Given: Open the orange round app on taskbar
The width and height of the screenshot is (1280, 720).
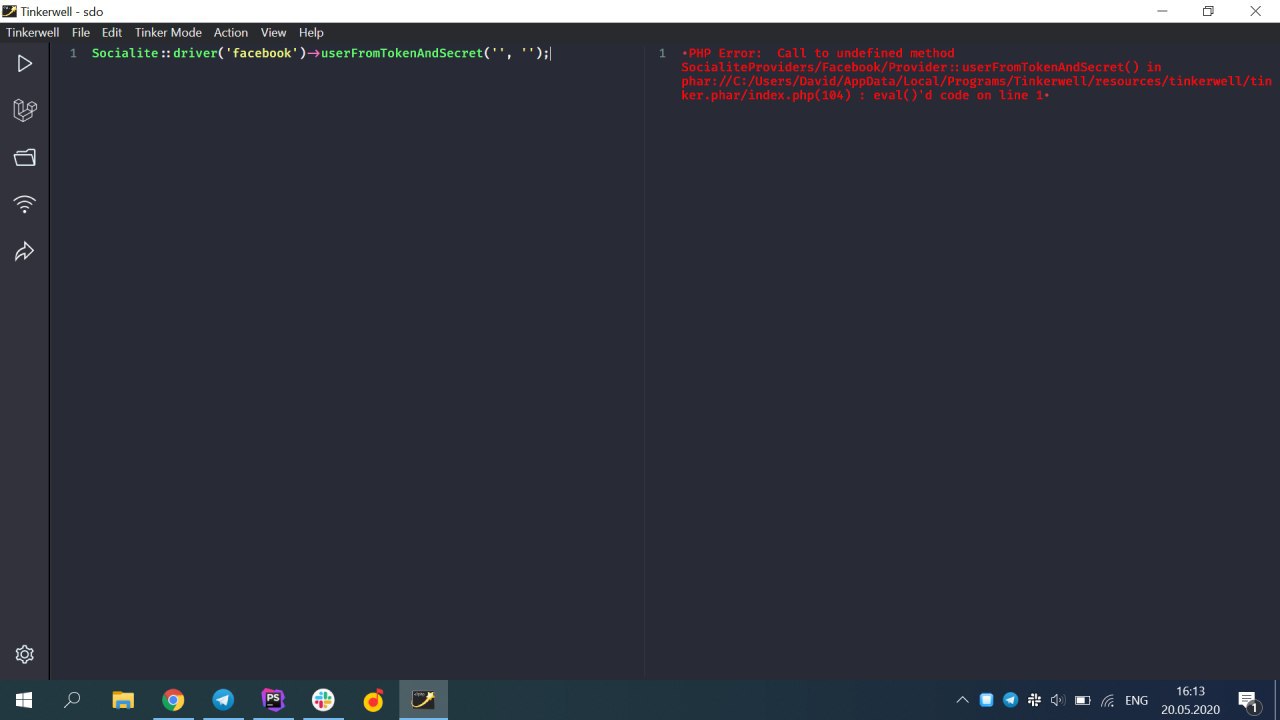Looking at the screenshot, I should (373, 700).
